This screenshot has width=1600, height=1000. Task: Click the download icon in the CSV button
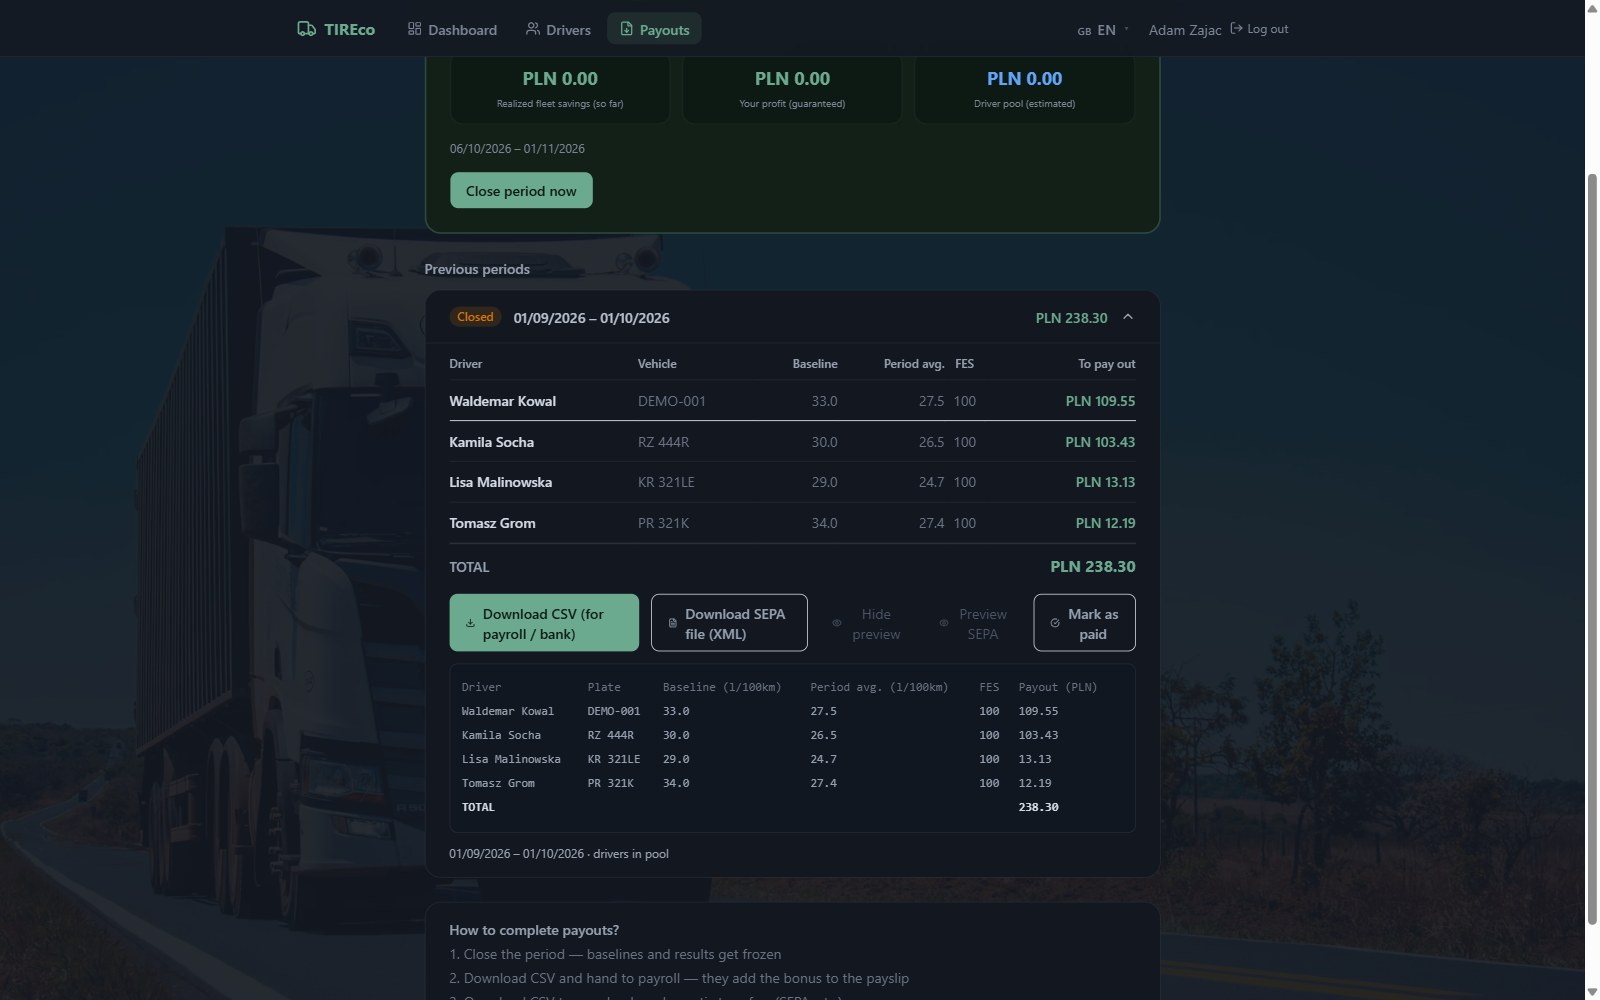pos(470,623)
